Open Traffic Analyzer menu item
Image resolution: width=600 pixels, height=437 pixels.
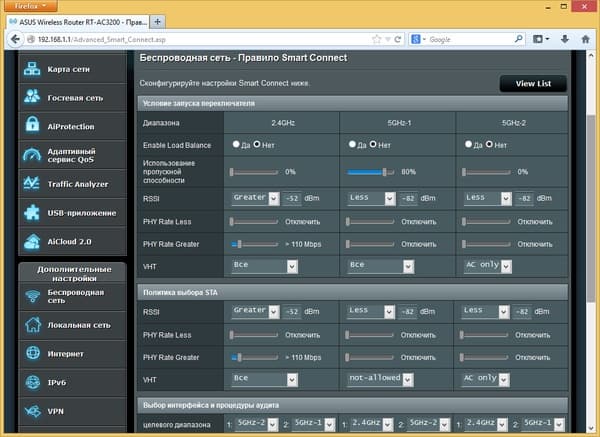72,184
